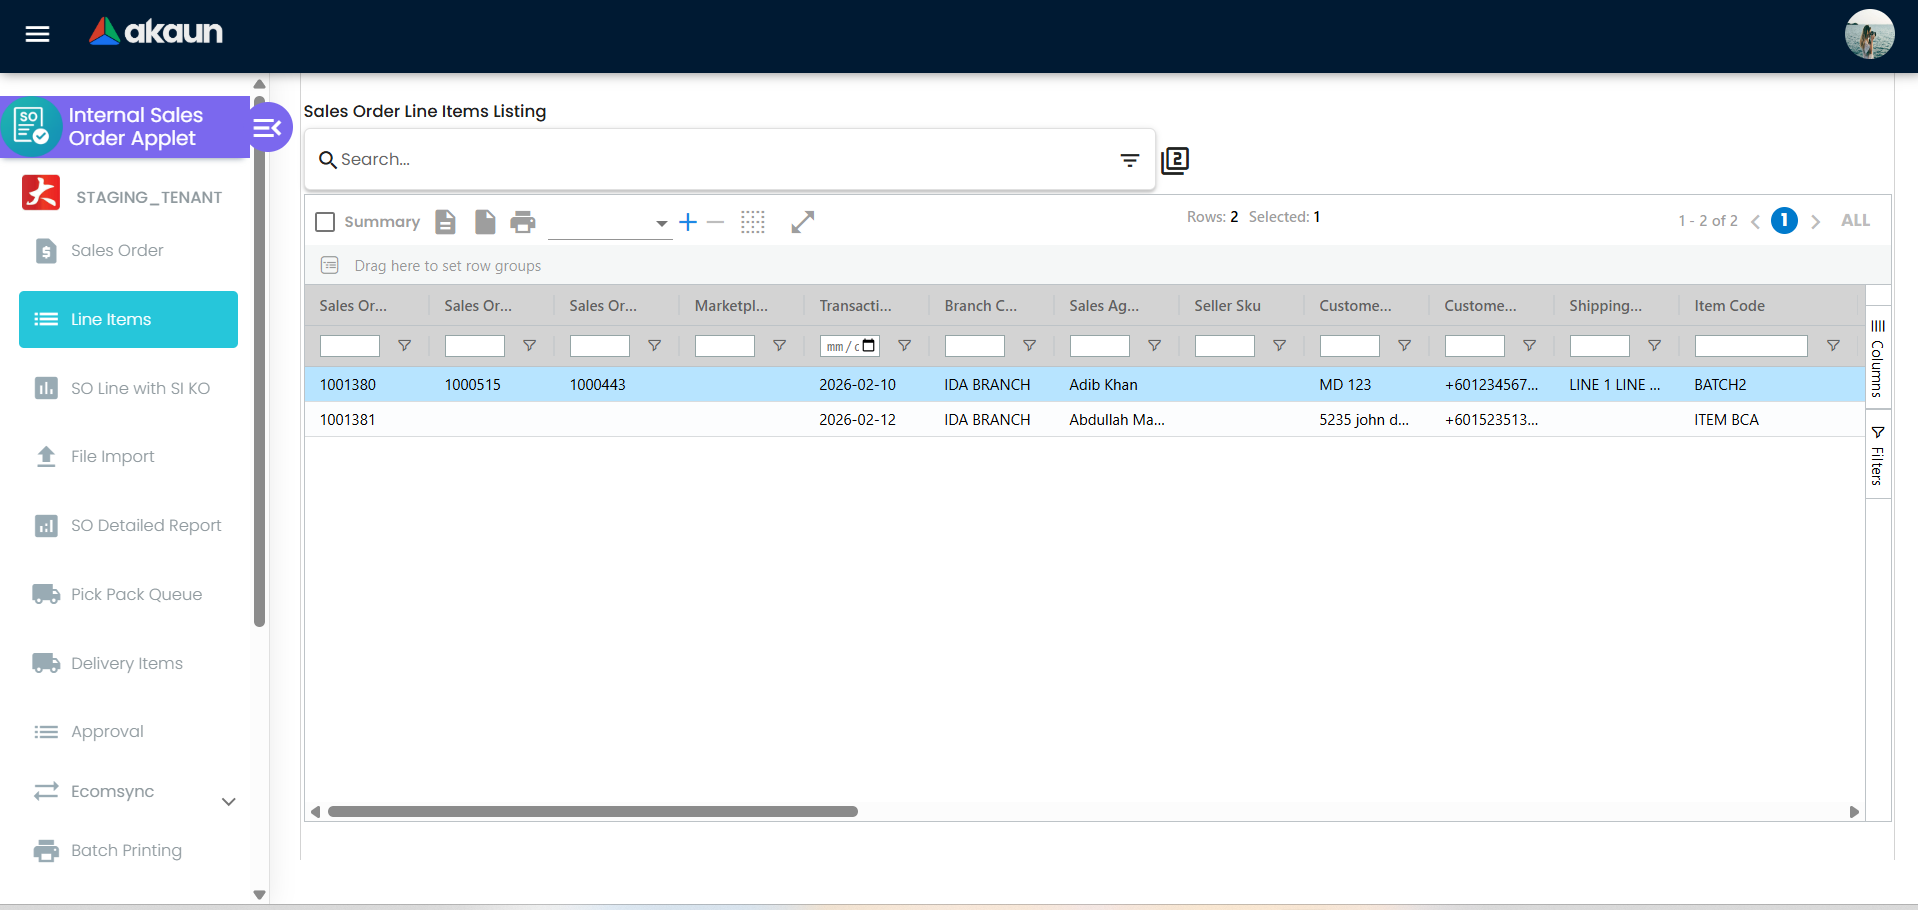This screenshot has height=910, width=1918.
Task: Expand the Ecomsync submenu
Action: [228, 801]
